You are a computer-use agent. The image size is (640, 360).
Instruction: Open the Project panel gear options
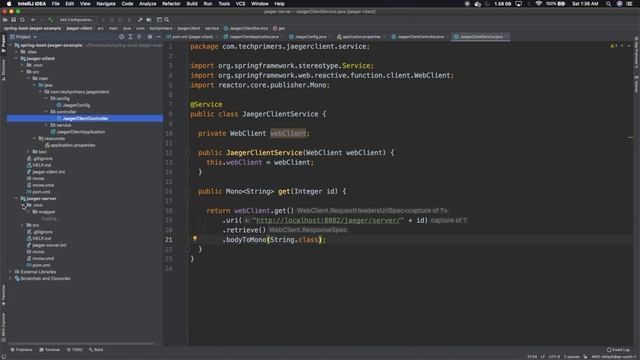tap(150, 37)
